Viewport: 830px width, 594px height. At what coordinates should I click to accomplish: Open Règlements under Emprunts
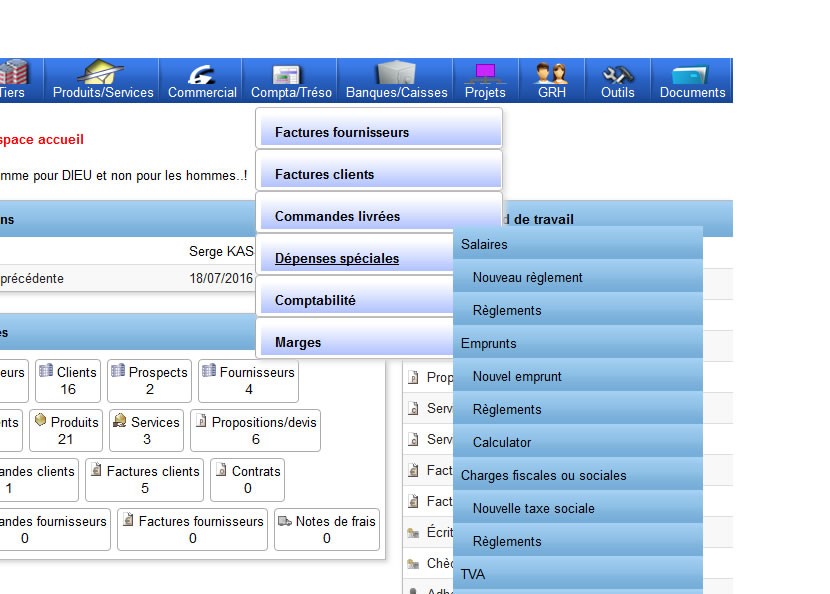[578, 409]
